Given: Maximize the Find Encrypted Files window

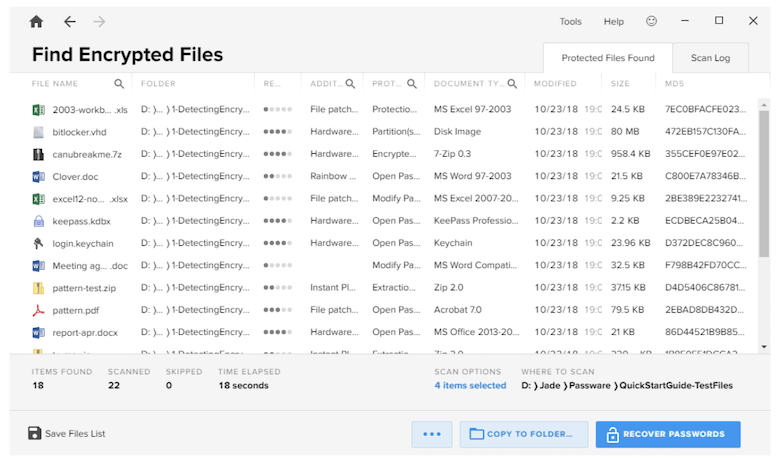Looking at the screenshot, I should point(719,20).
